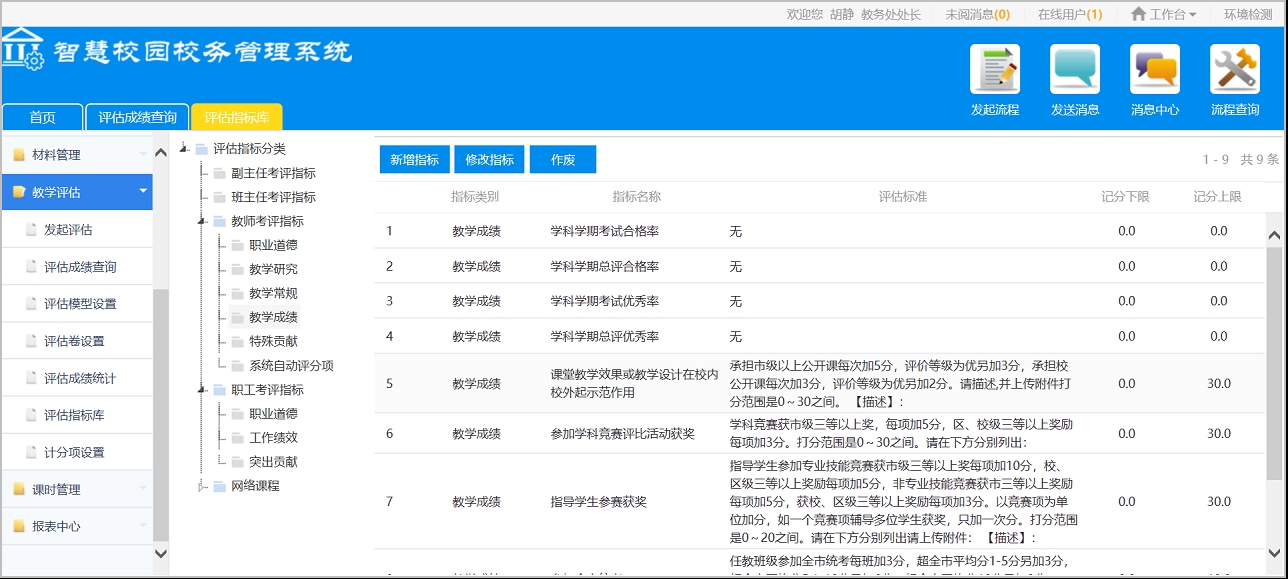Click the 环境检测 link
The image size is (1288, 579).
[x=1249, y=14]
